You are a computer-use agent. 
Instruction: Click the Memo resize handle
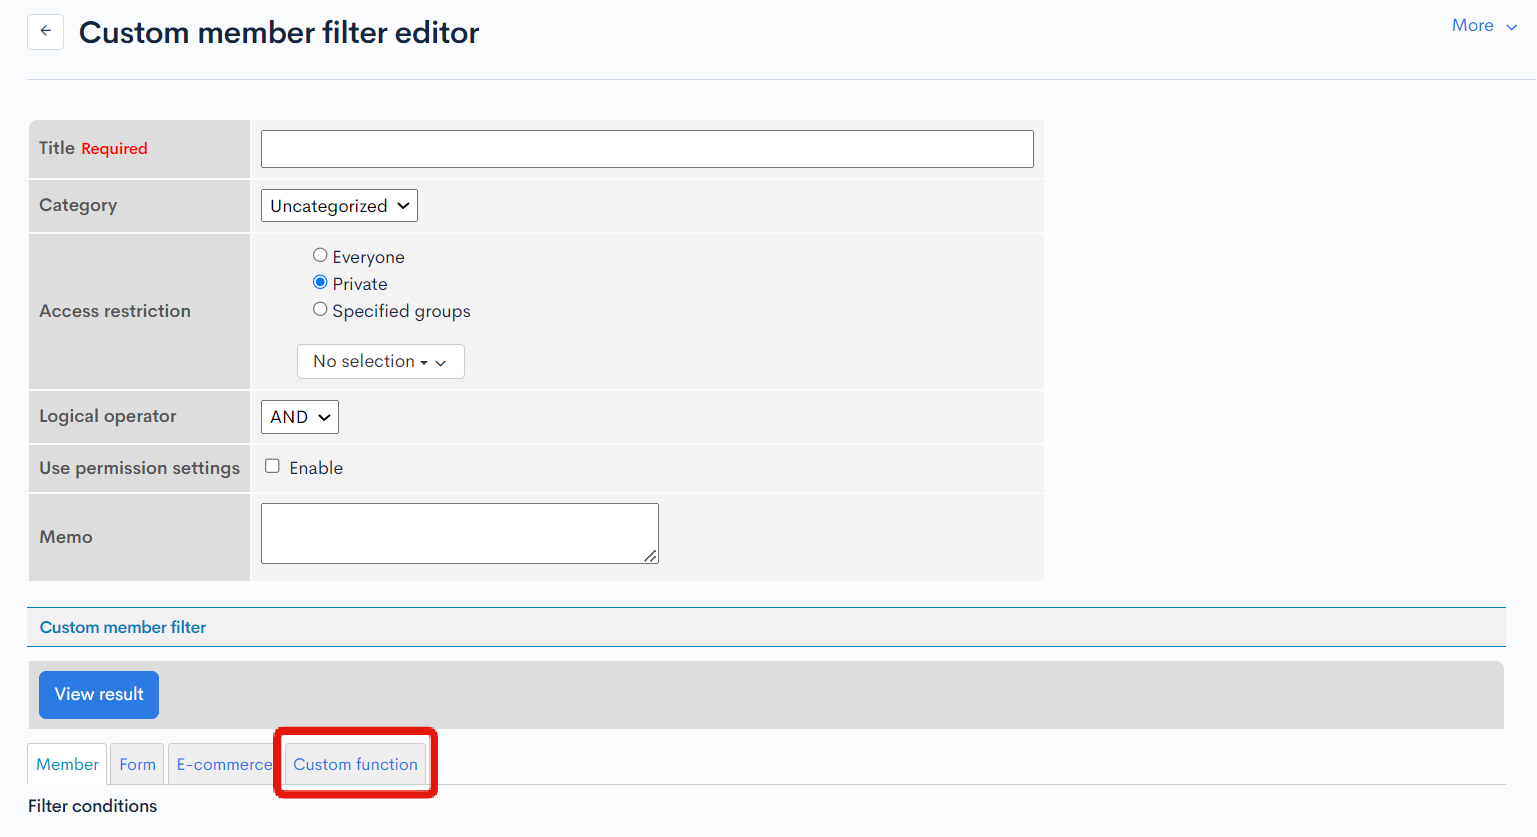653,557
